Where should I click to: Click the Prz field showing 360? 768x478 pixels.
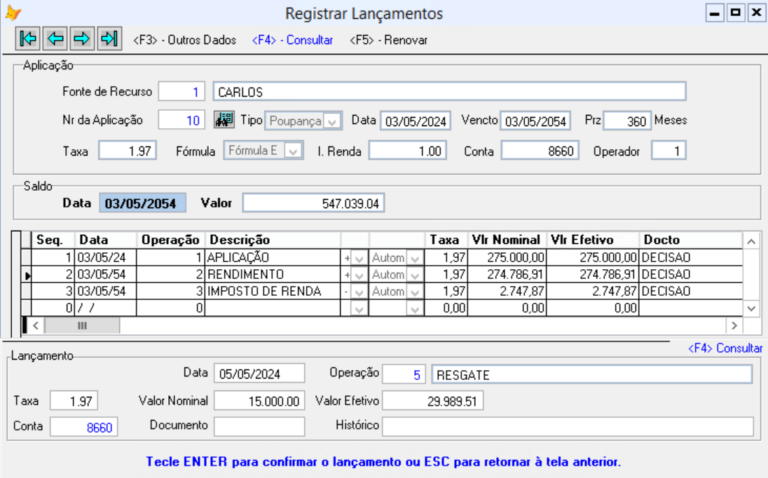click(x=627, y=121)
